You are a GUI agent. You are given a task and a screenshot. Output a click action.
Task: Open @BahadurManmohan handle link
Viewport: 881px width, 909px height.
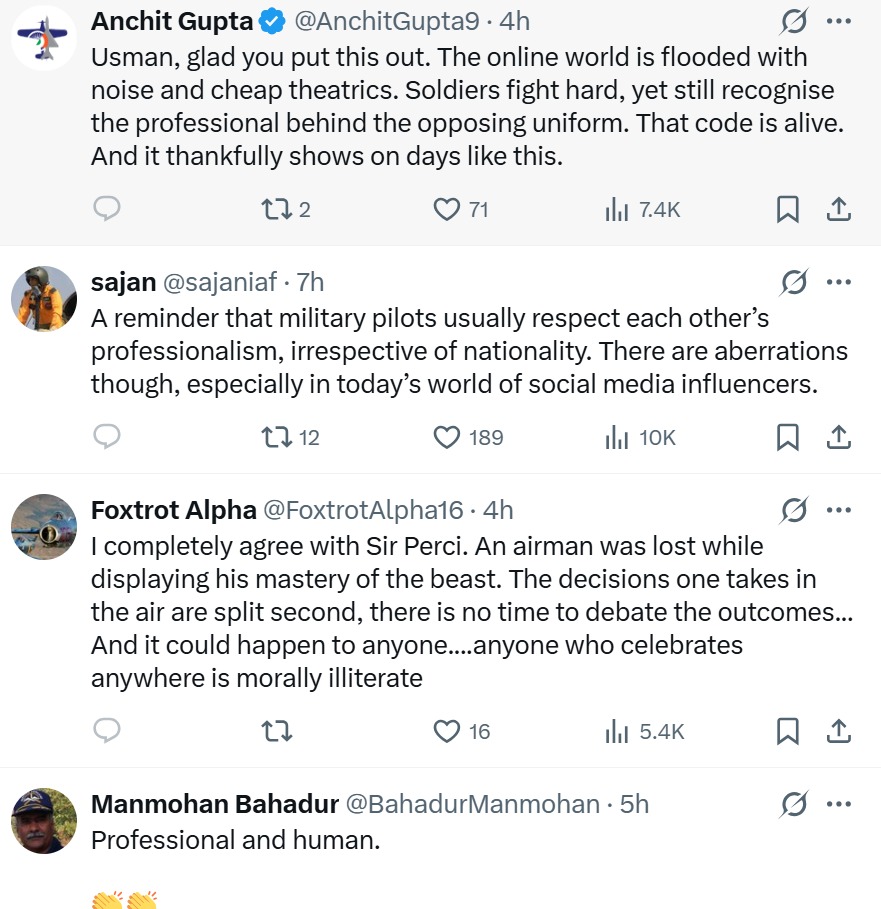[x=472, y=804]
